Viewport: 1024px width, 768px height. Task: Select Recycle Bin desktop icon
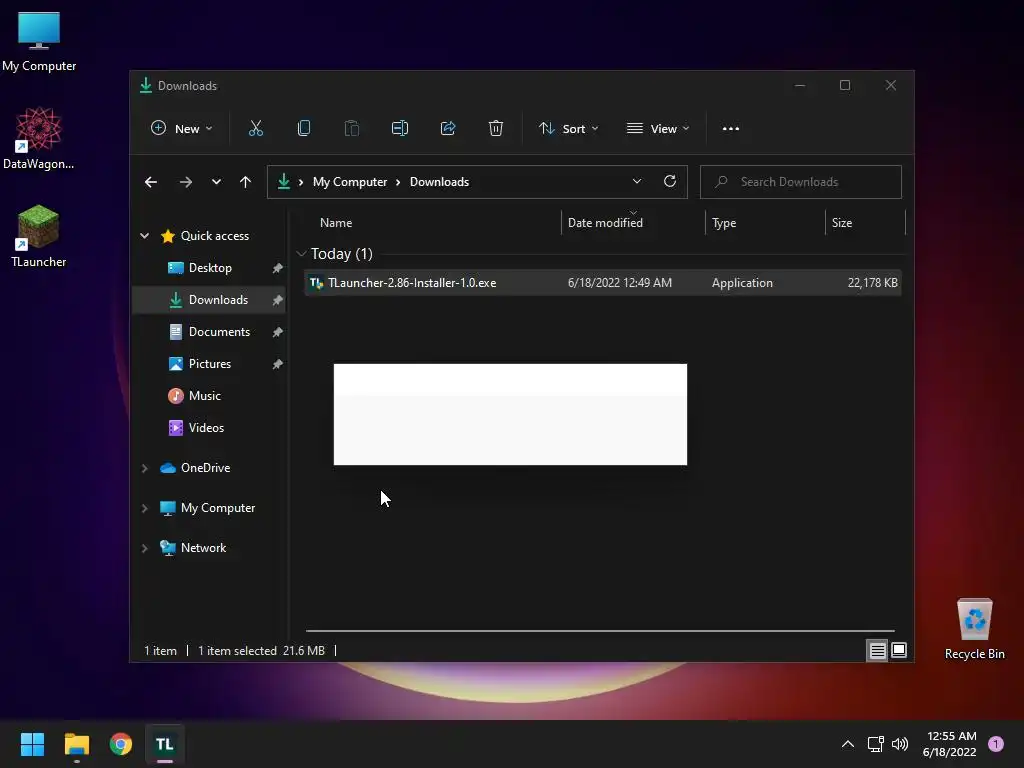[x=974, y=629]
